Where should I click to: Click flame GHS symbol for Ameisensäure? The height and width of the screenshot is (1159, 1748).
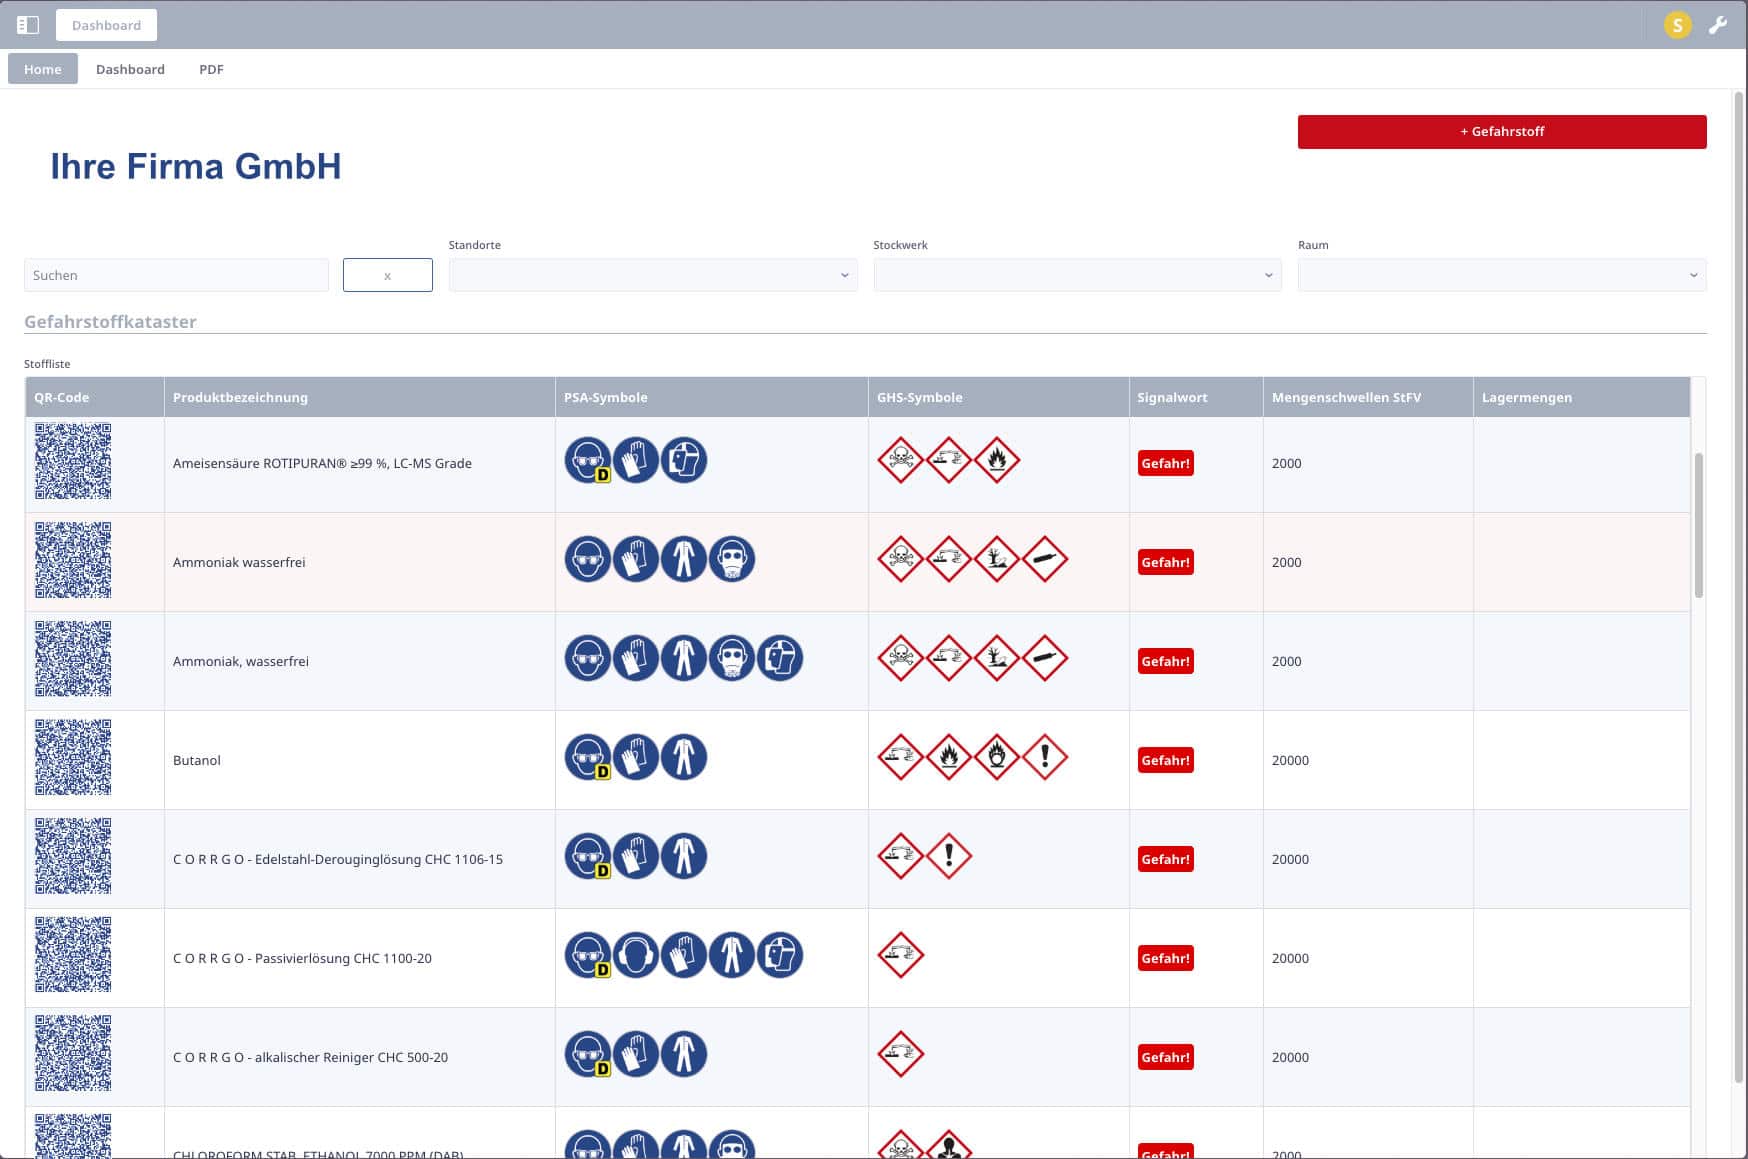coord(997,460)
